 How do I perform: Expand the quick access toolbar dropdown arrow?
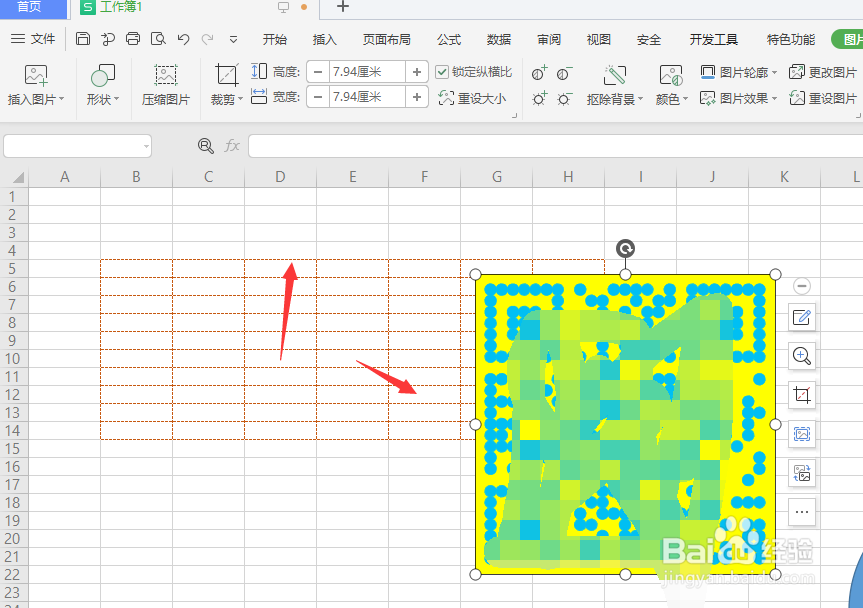233,40
